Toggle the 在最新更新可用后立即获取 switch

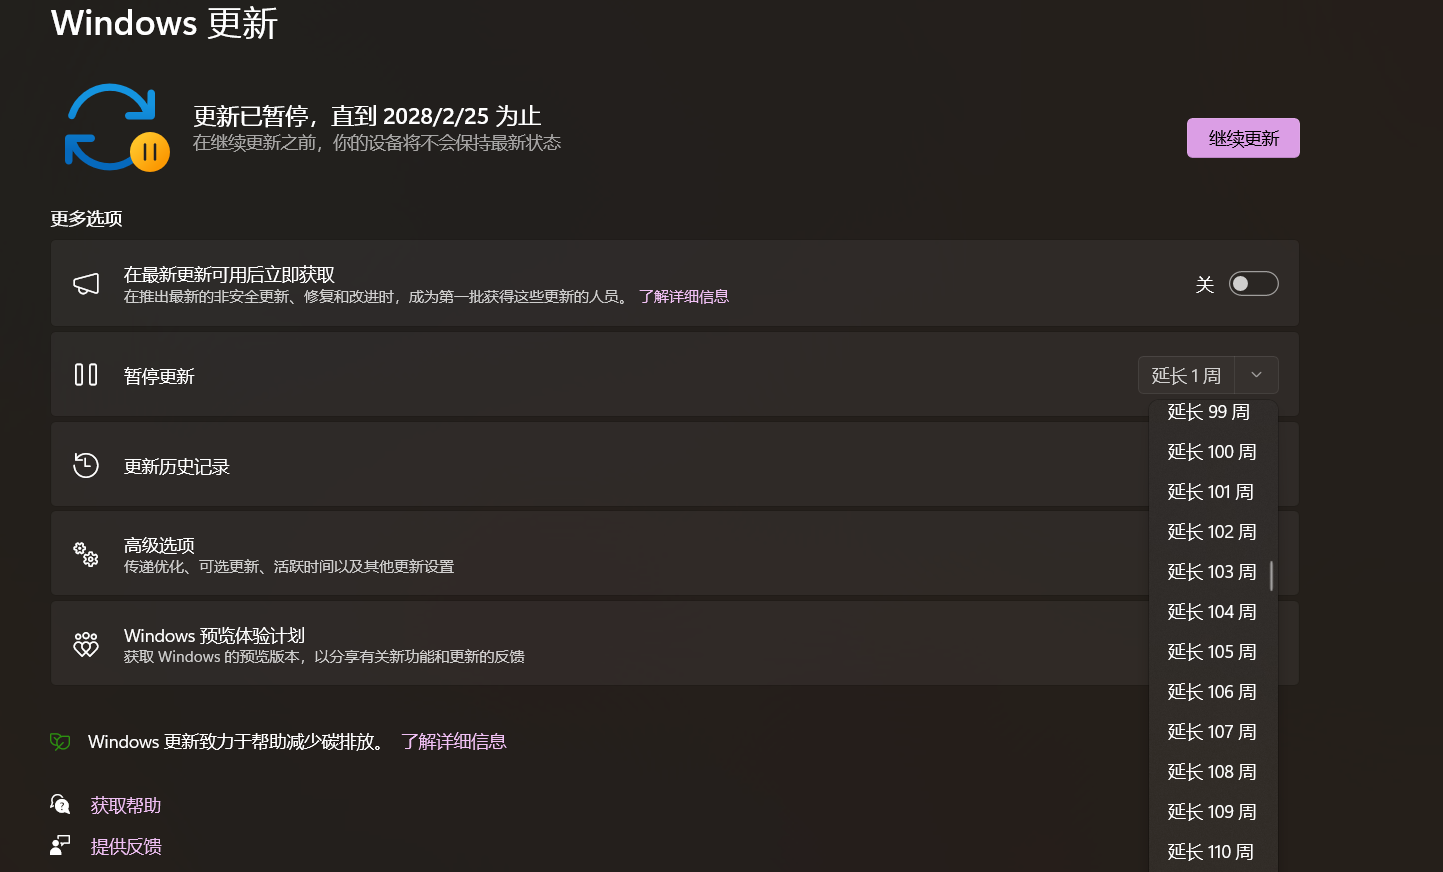point(1253,284)
